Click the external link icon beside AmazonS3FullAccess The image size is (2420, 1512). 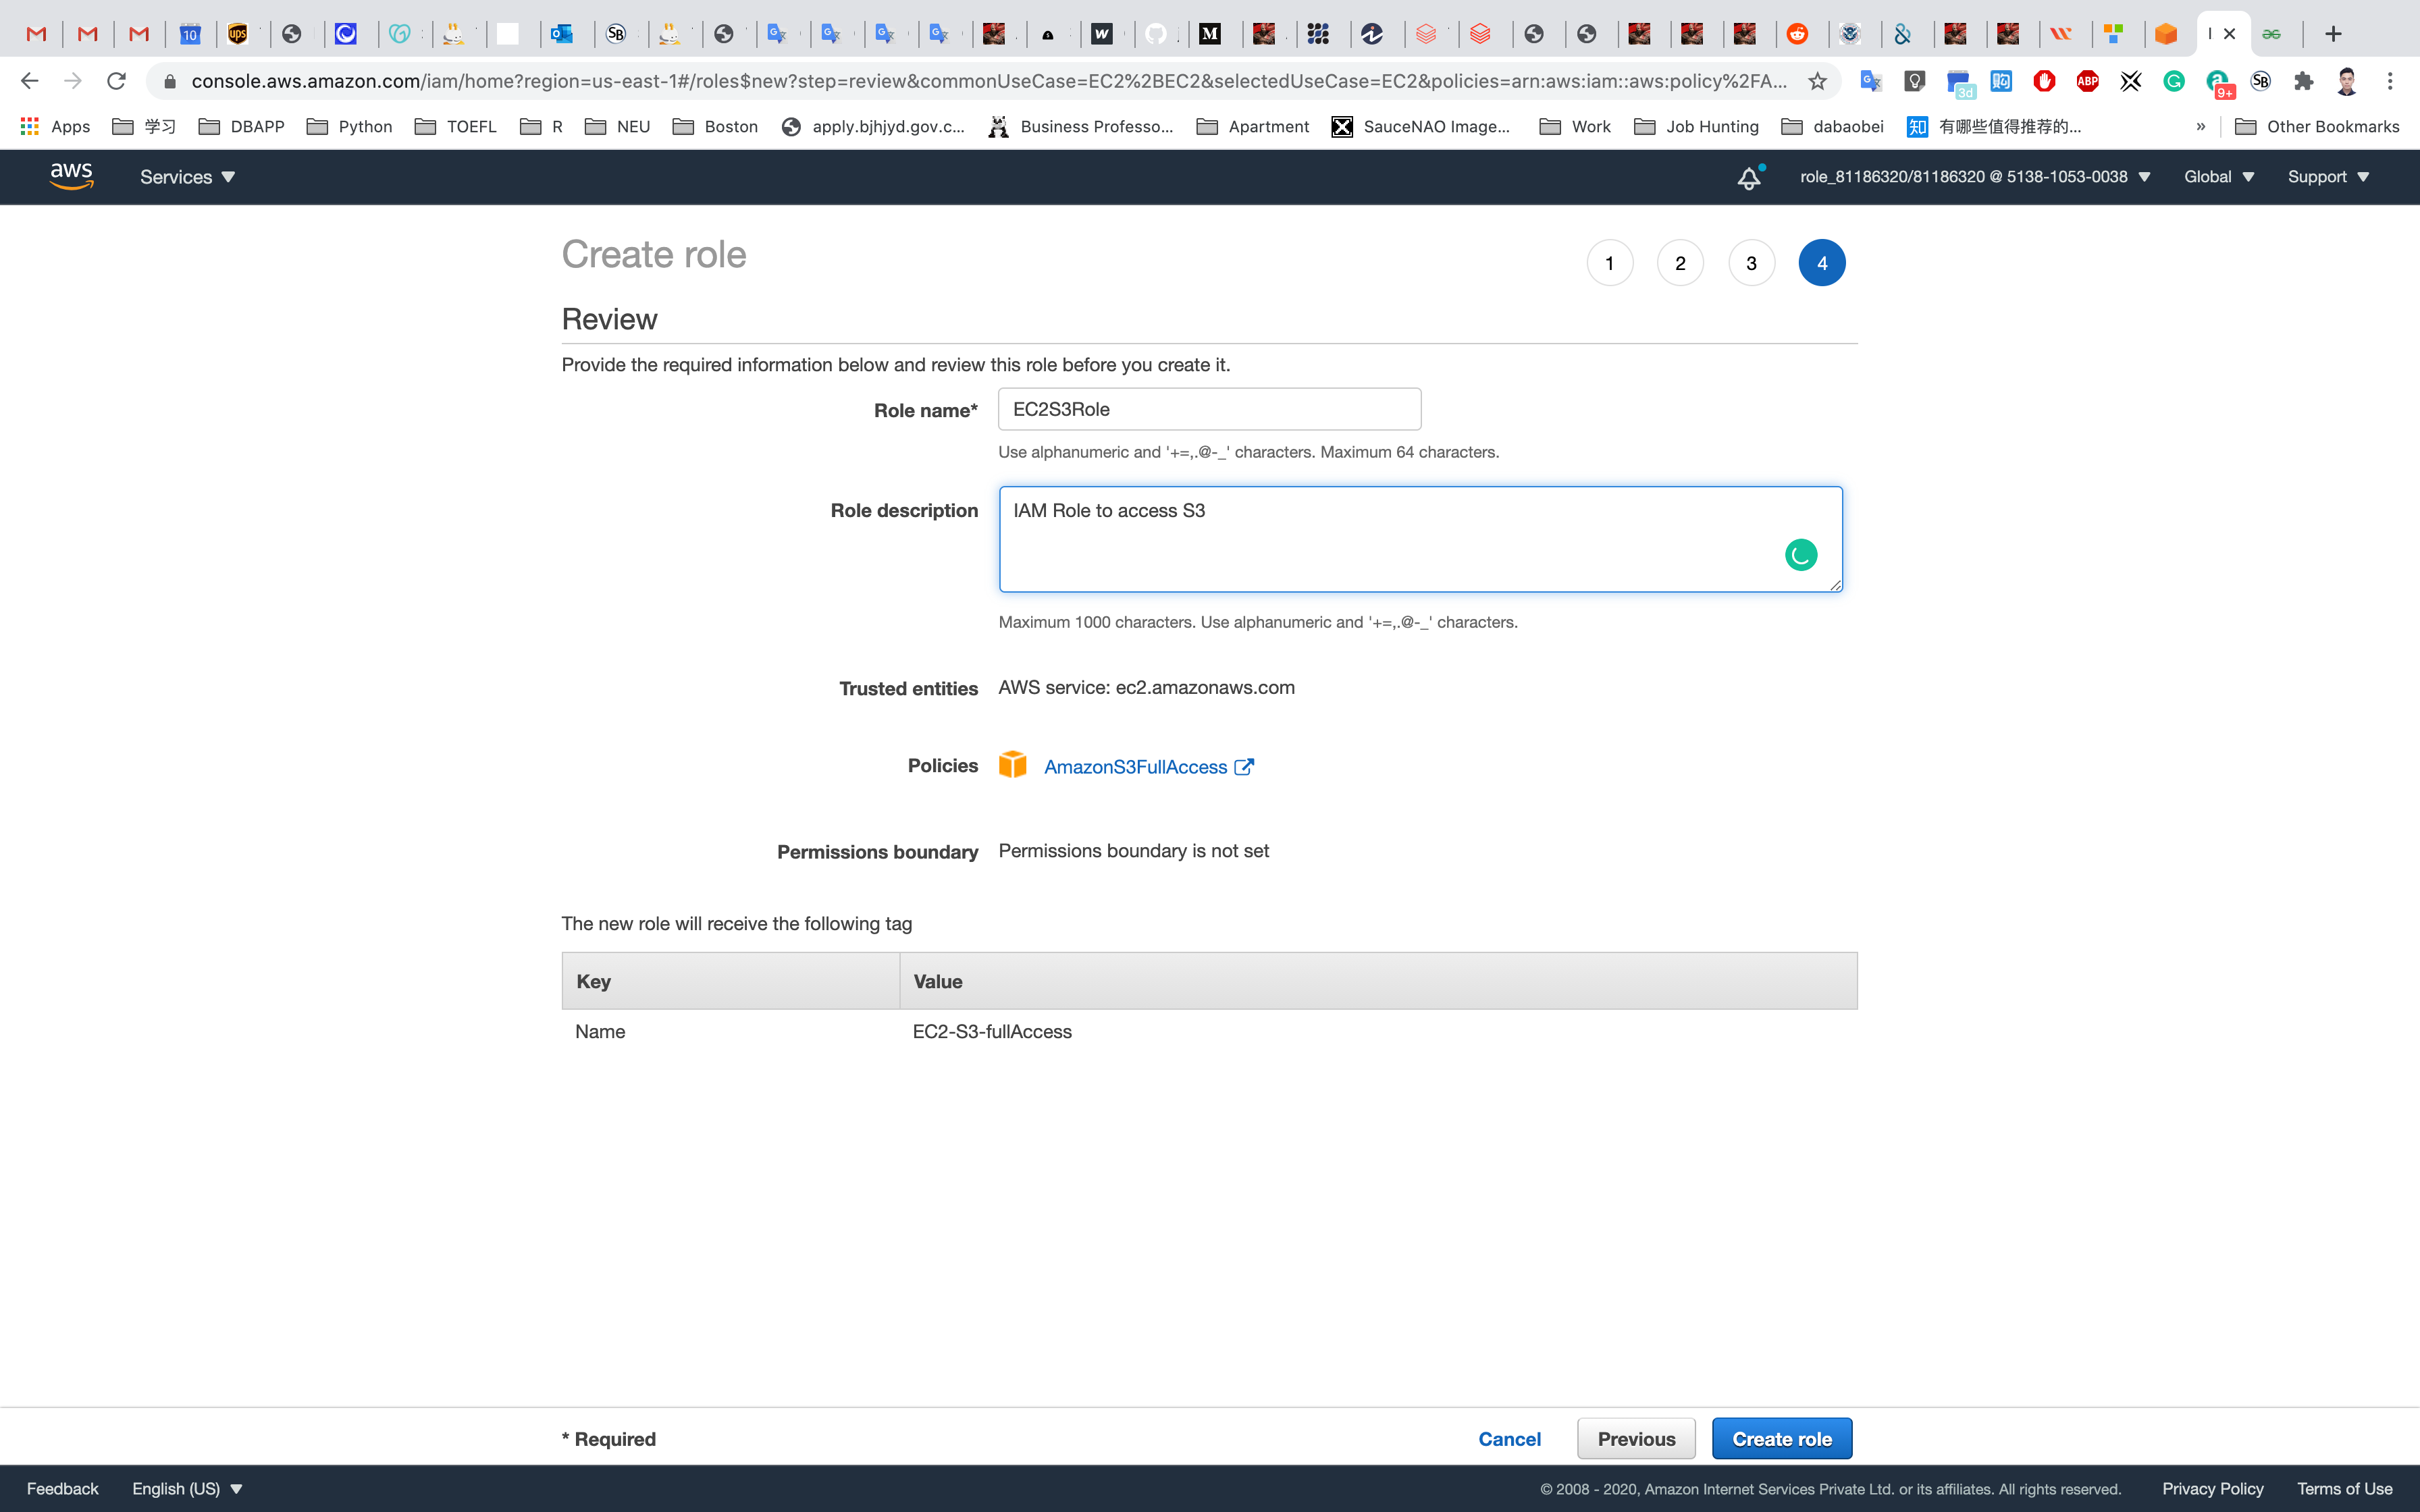(1244, 767)
